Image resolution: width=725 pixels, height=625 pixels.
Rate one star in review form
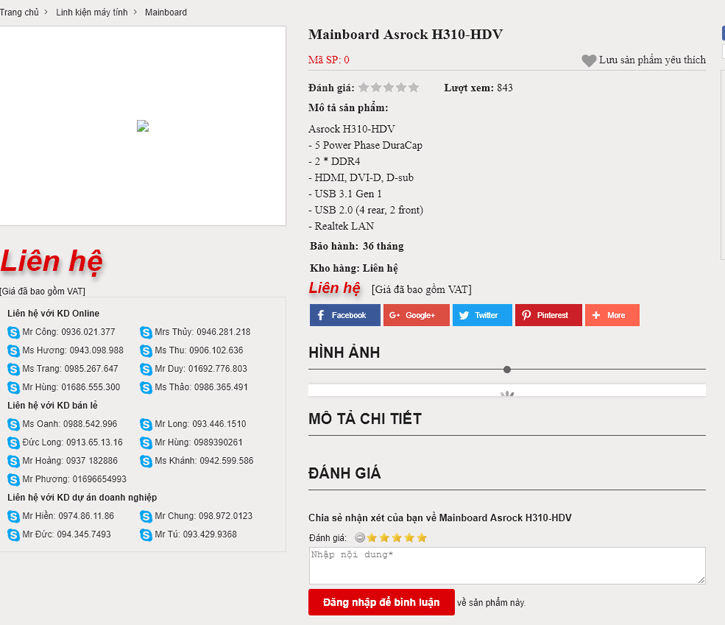pyautogui.click(x=372, y=538)
